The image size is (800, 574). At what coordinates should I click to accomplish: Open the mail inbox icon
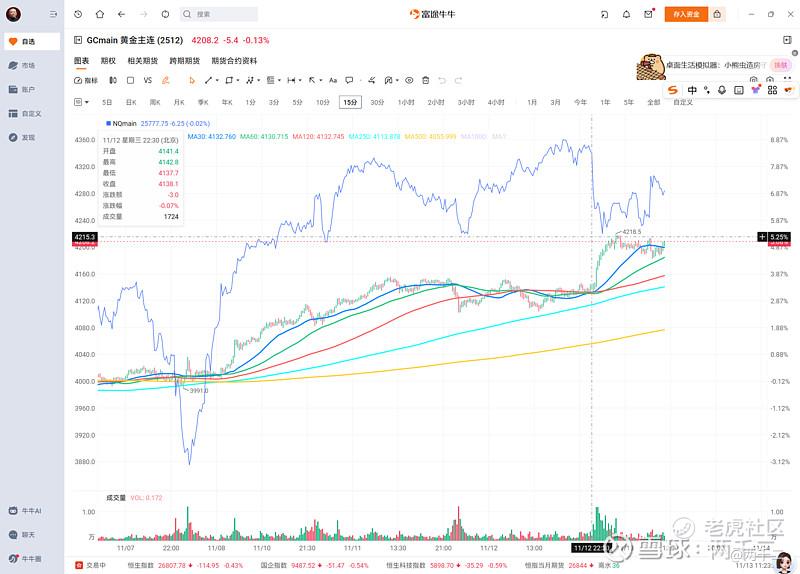tap(648, 14)
